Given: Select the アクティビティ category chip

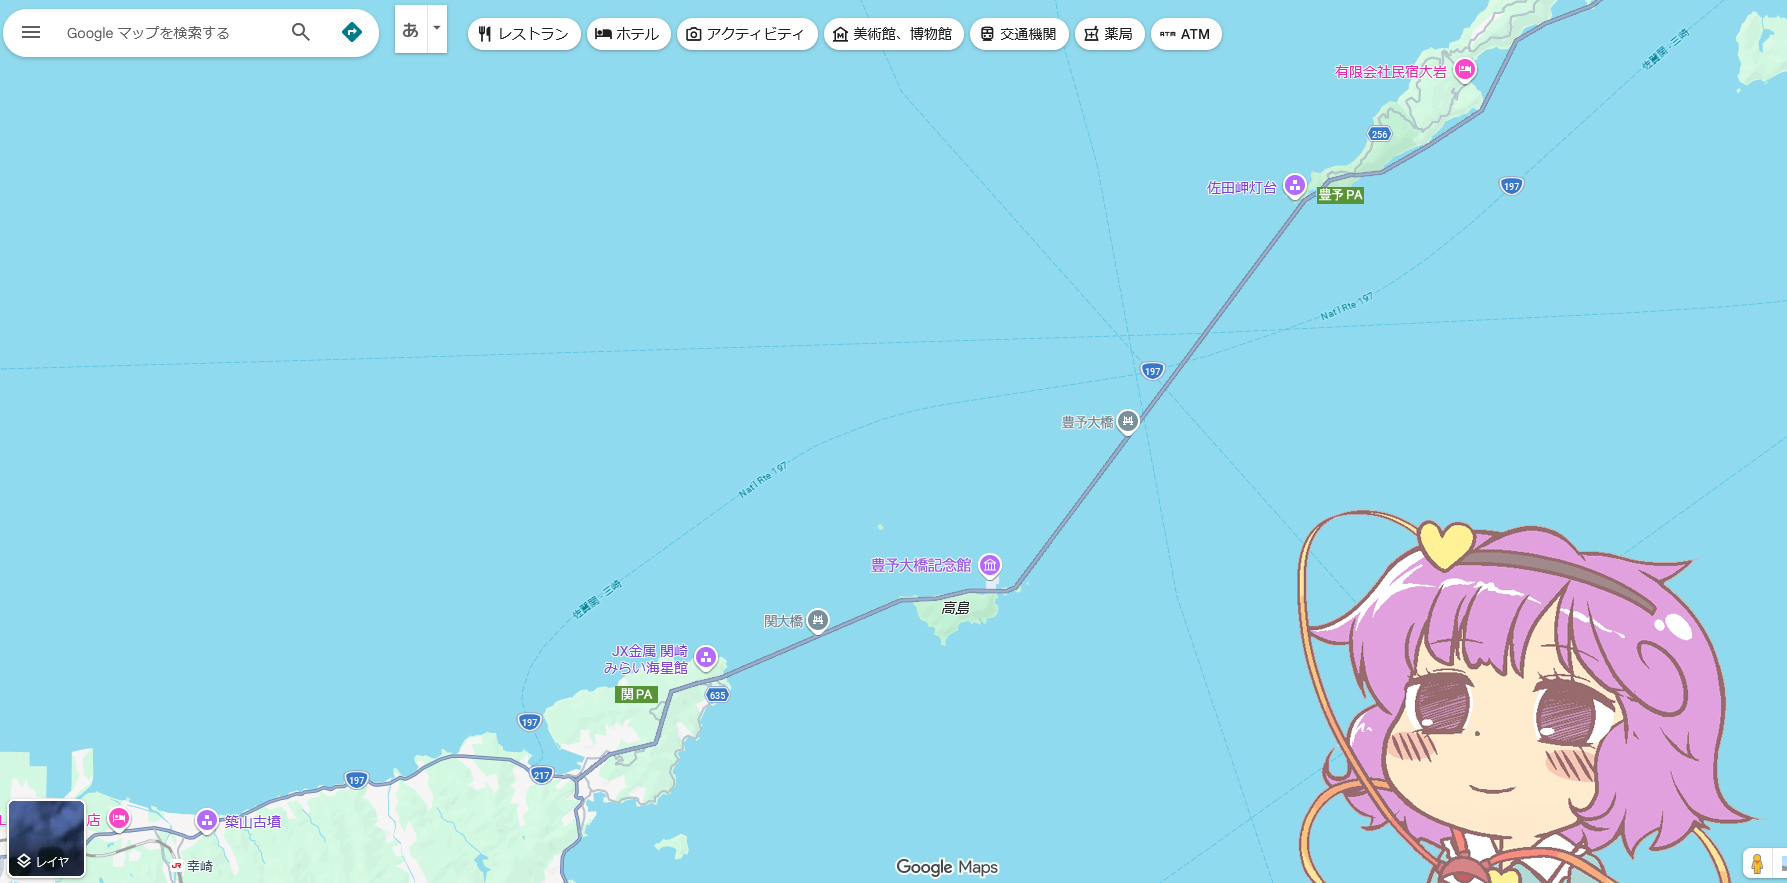Looking at the screenshot, I should [746, 34].
